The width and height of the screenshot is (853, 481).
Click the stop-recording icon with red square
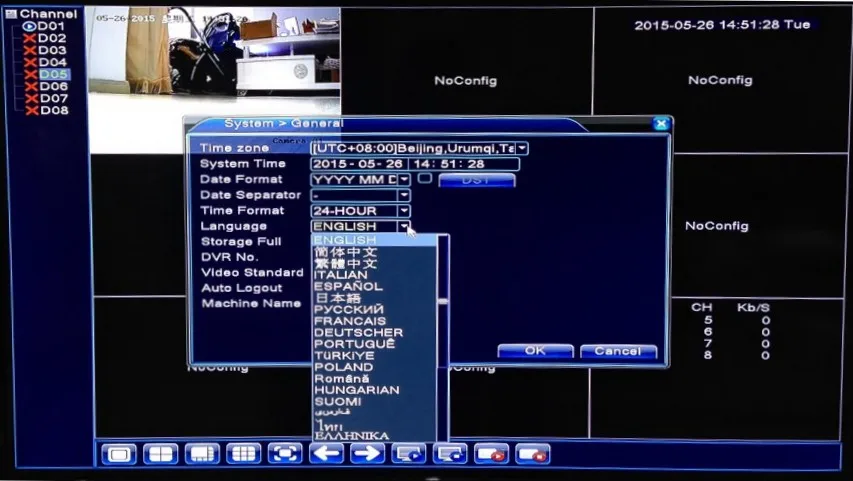coord(533,454)
